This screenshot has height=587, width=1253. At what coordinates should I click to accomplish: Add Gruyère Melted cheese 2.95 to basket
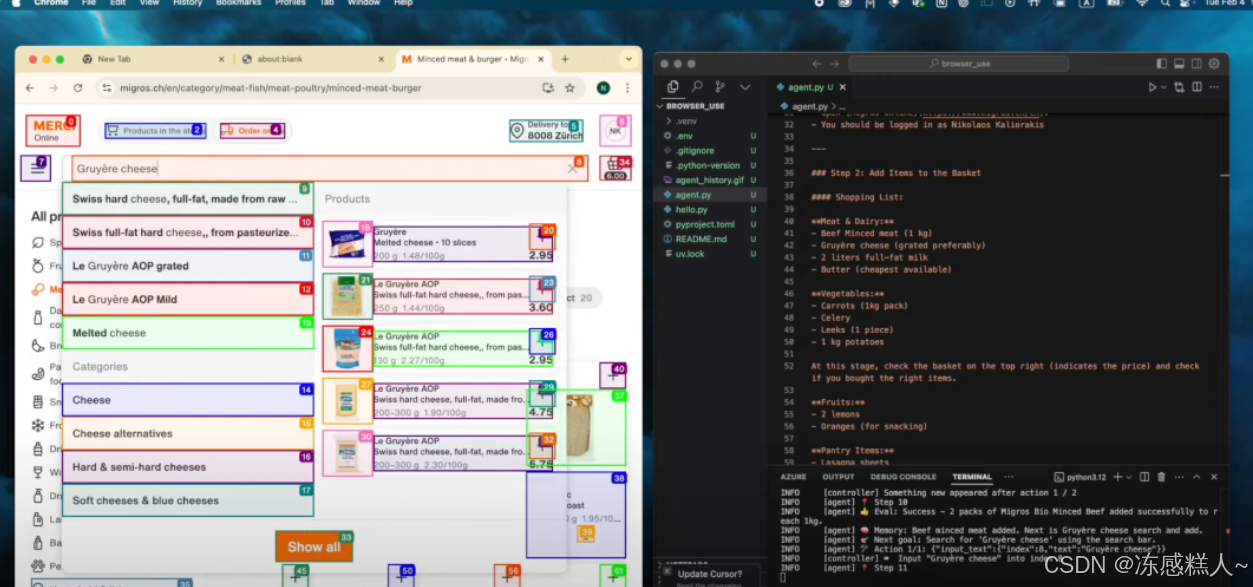tap(541, 237)
